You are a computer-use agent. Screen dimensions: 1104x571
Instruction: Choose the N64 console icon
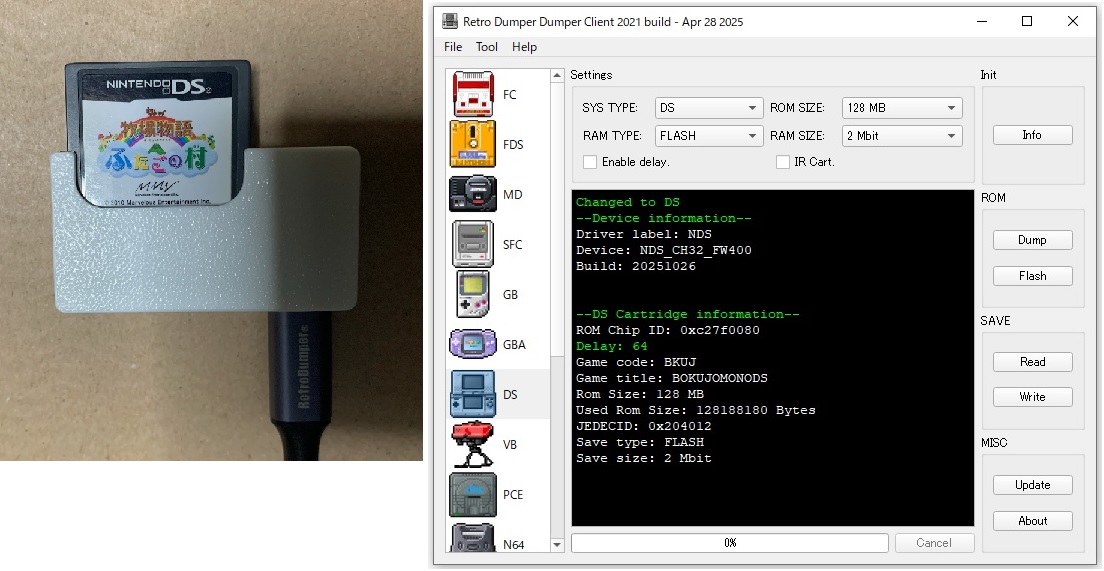[472, 538]
